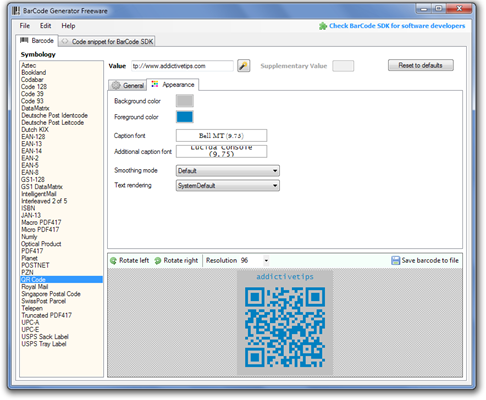Open the File menu
Viewport: 486px width, 400px height.
[25, 26]
